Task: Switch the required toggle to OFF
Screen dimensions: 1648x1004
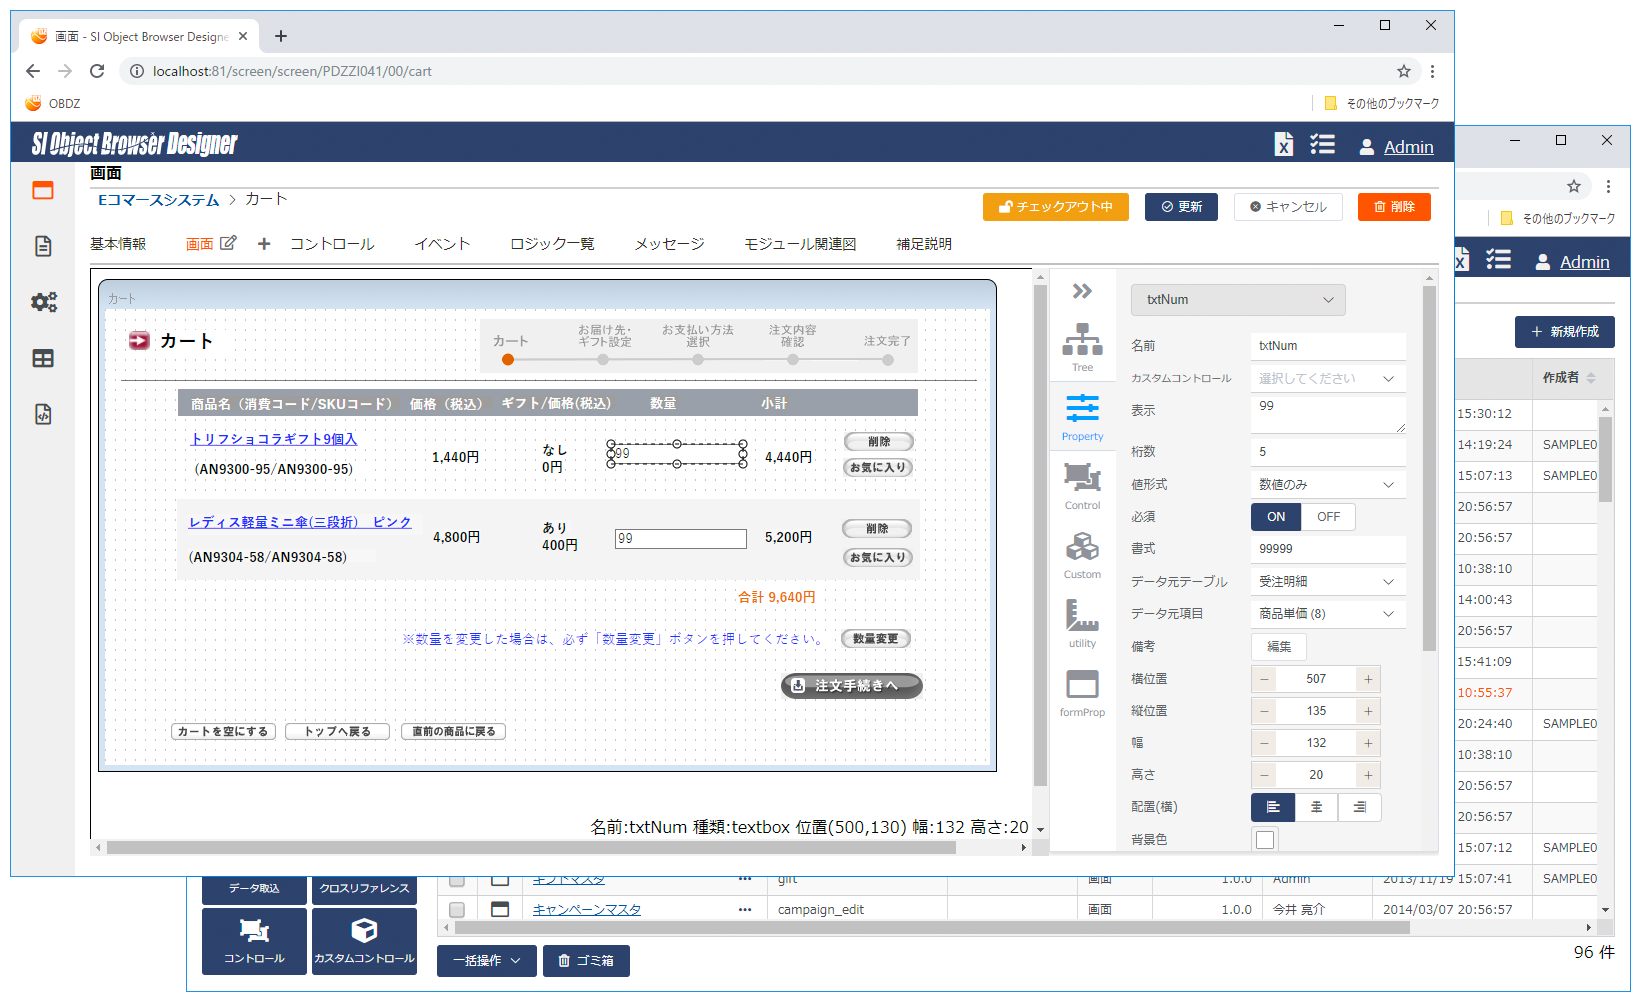Action: [1328, 517]
